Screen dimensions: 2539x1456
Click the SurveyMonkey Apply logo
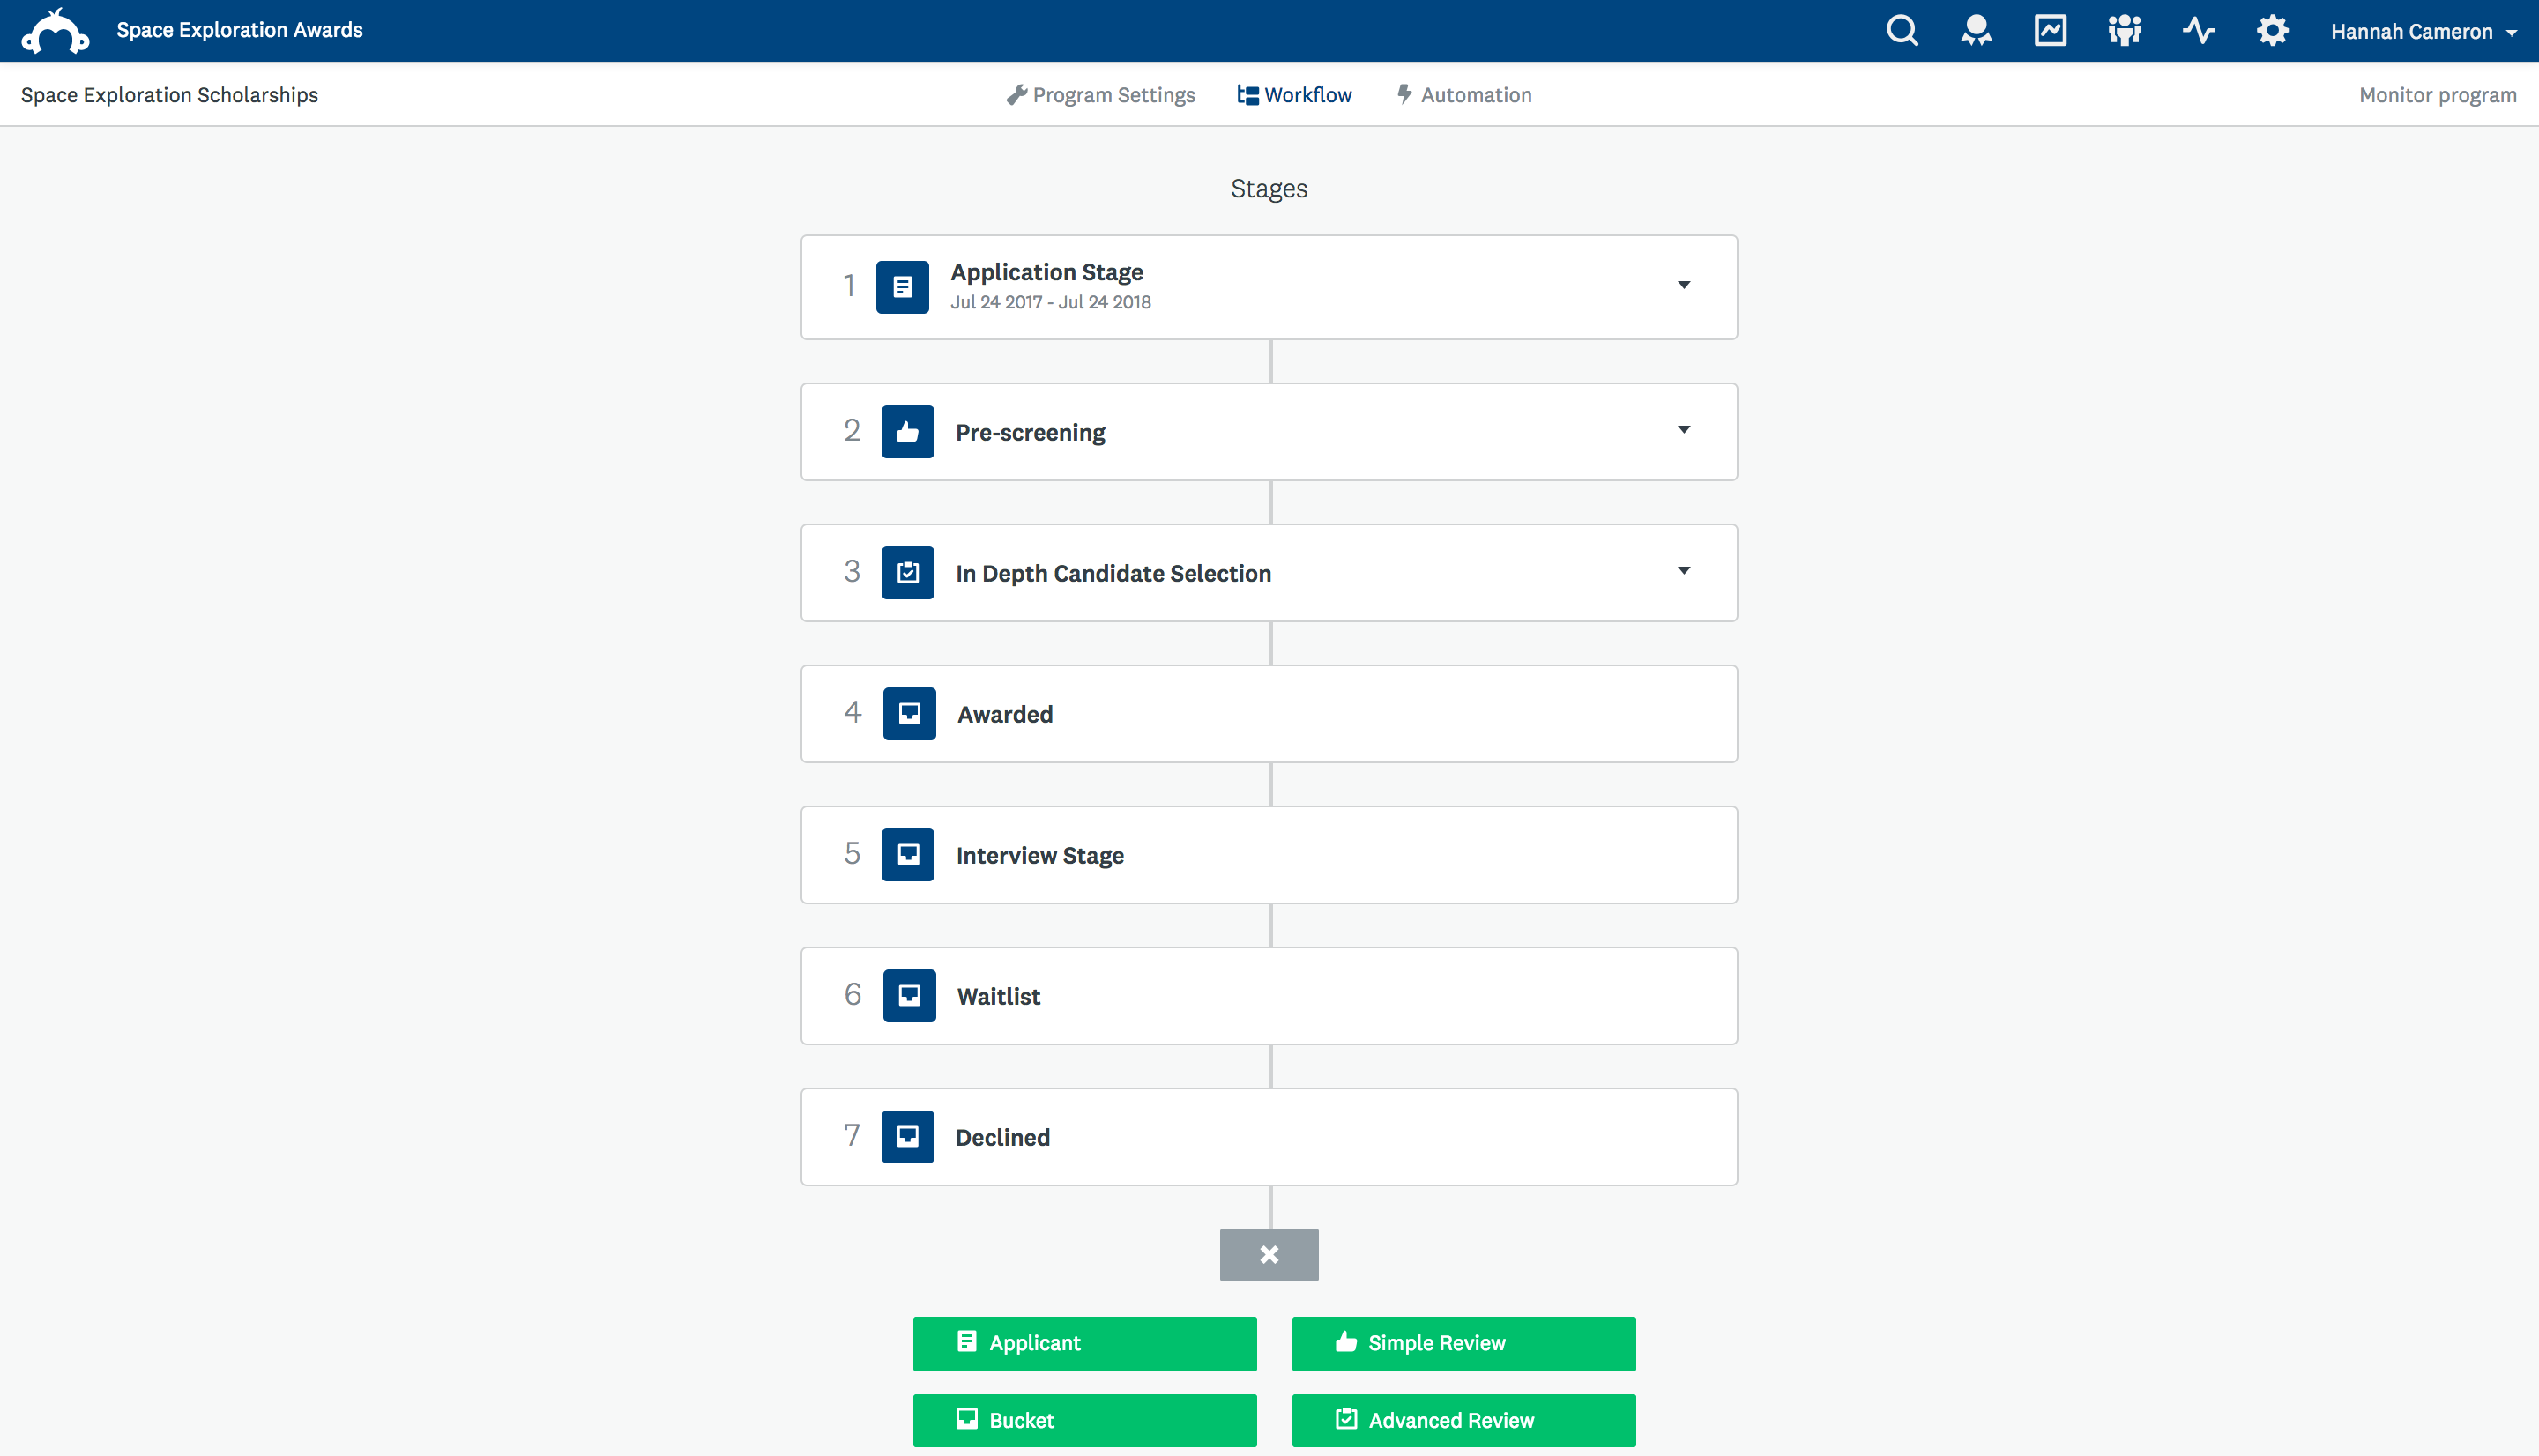(x=56, y=31)
